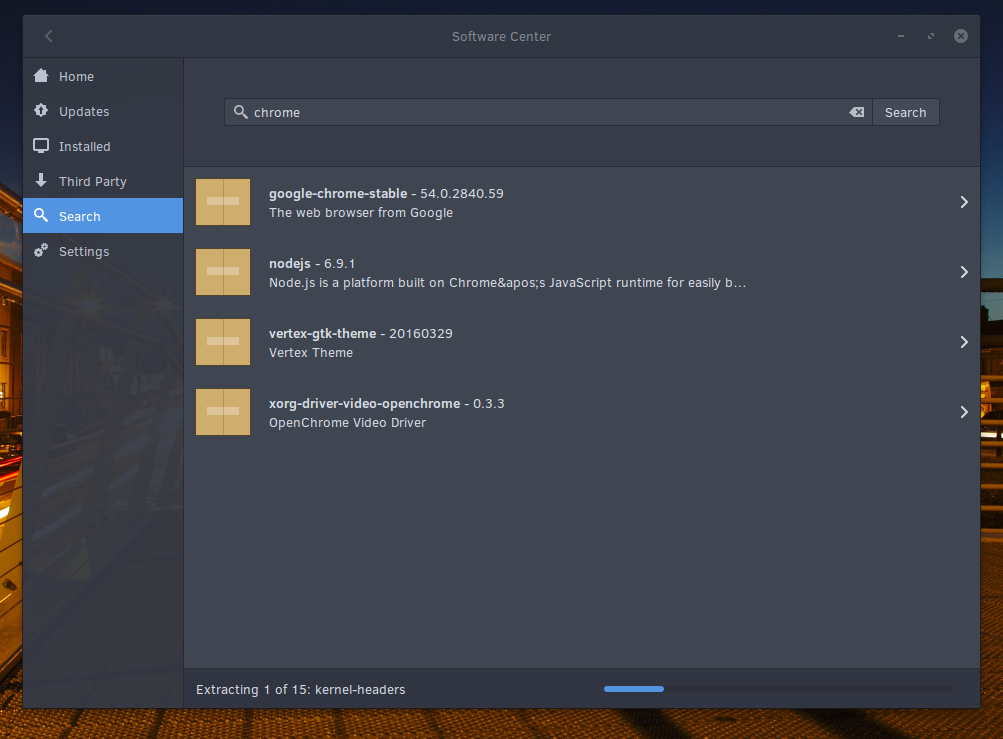Select xorg-driver-video-openchrome - 0.3.3 title
Viewport: 1003px width, 739px height.
[x=386, y=404]
